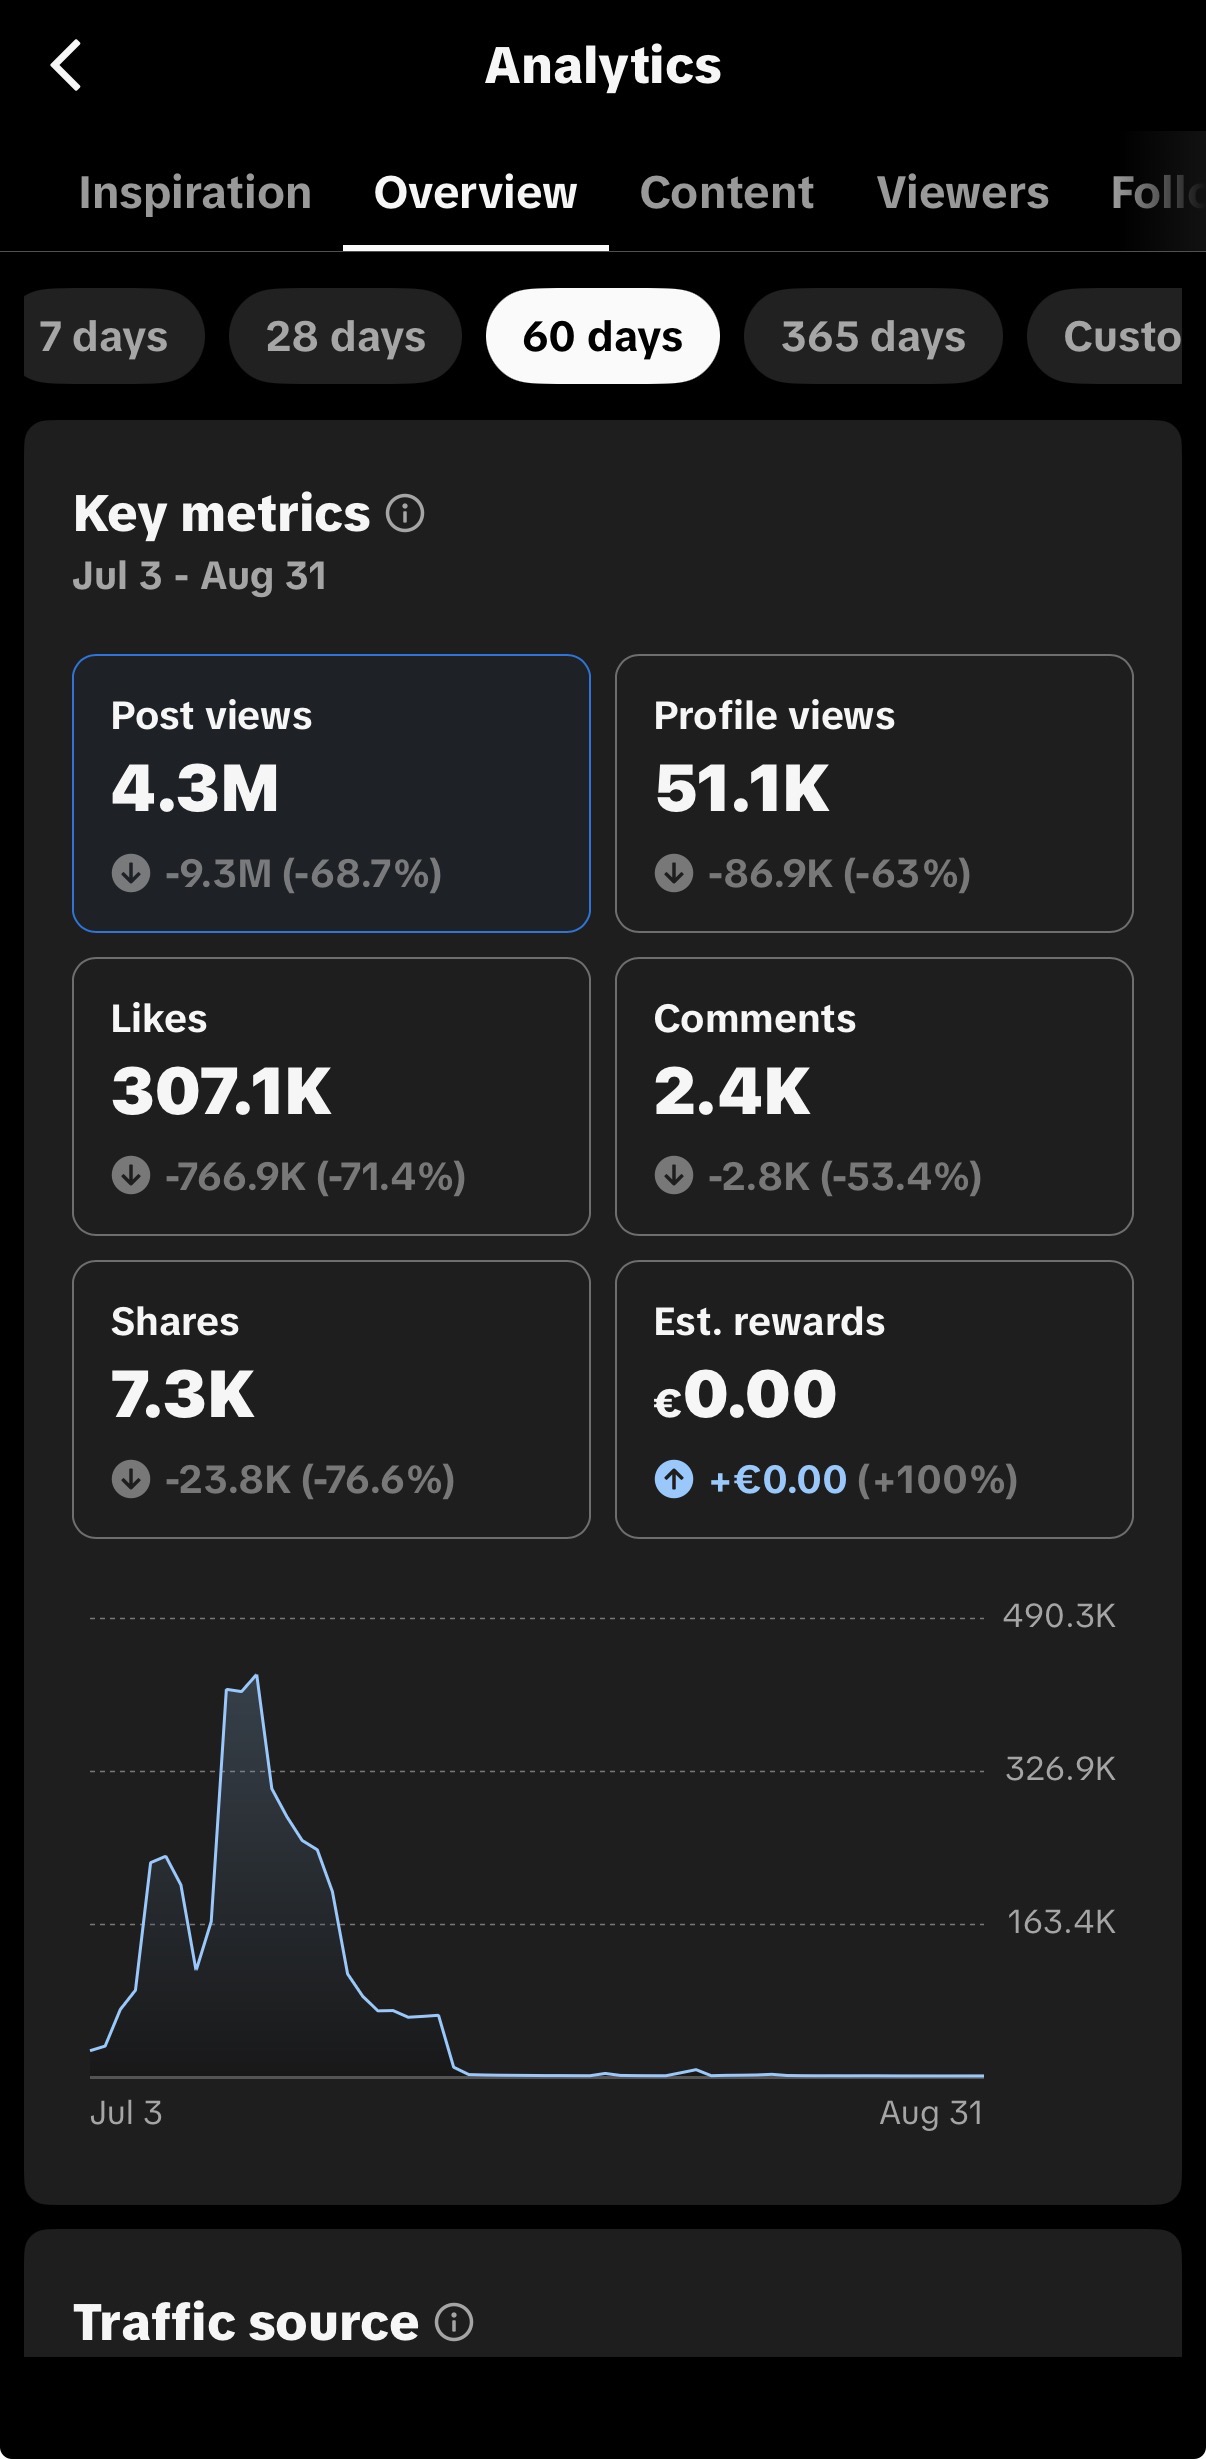
Task: Switch to the Inspiration tab
Action: [x=195, y=193]
